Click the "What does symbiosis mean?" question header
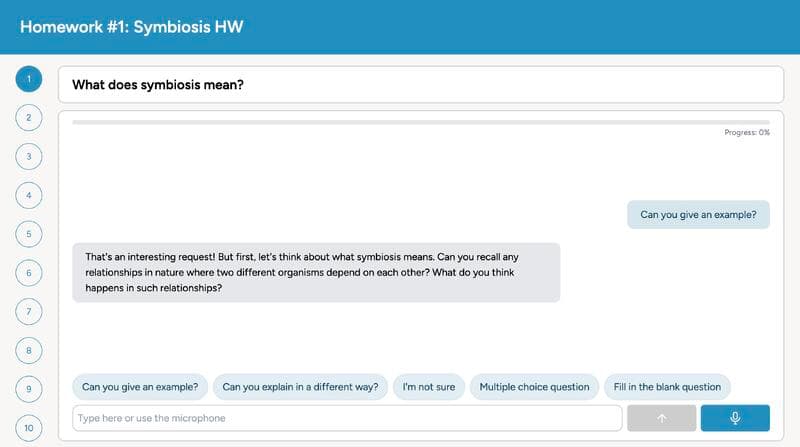This screenshot has height=447, width=800. tap(421, 84)
